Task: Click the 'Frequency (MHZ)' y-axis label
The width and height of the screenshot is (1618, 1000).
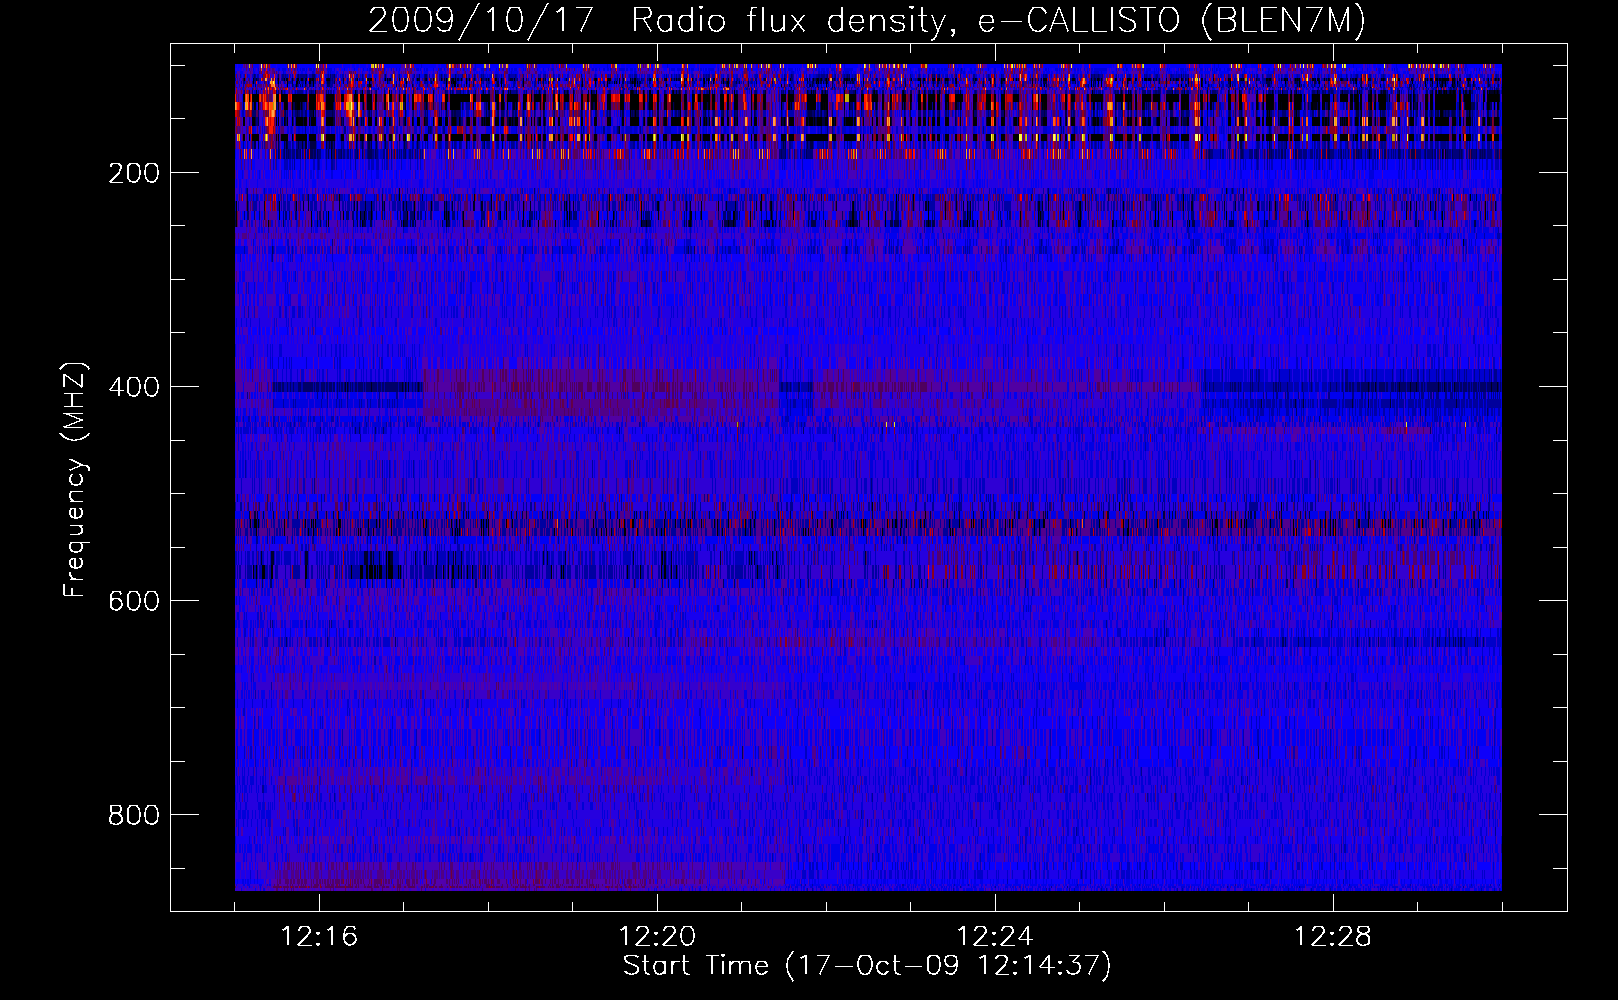Action: coord(75,479)
